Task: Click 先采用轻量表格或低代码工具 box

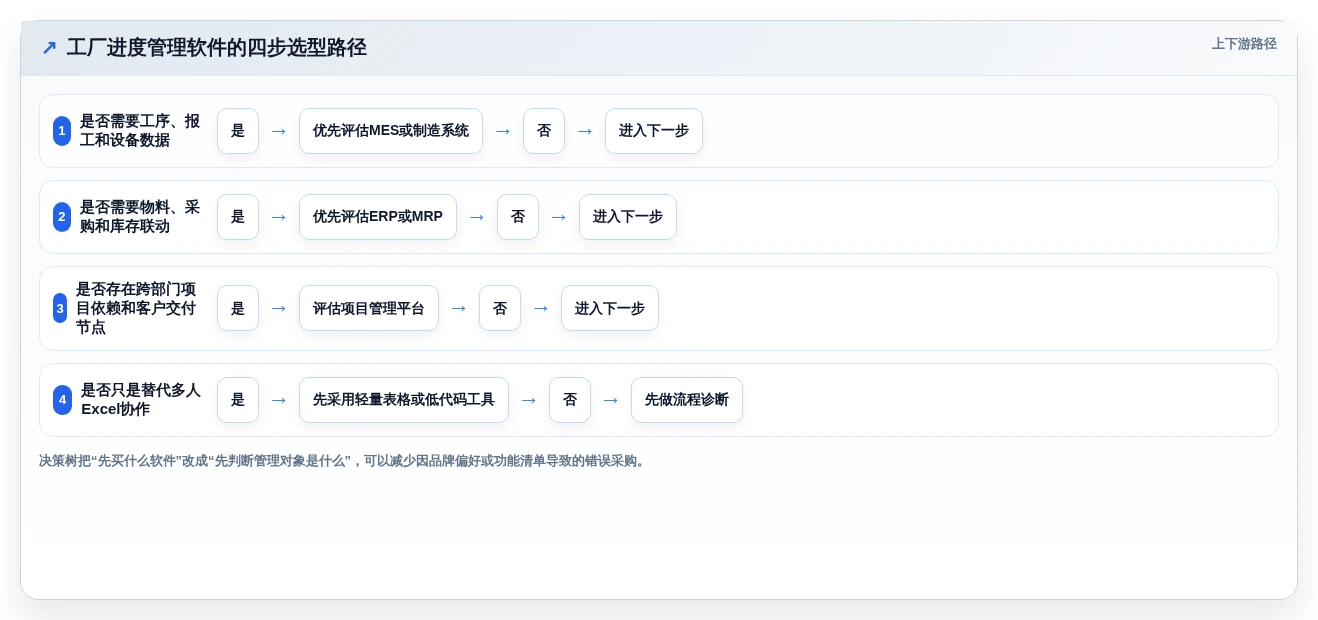Action: (404, 400)
